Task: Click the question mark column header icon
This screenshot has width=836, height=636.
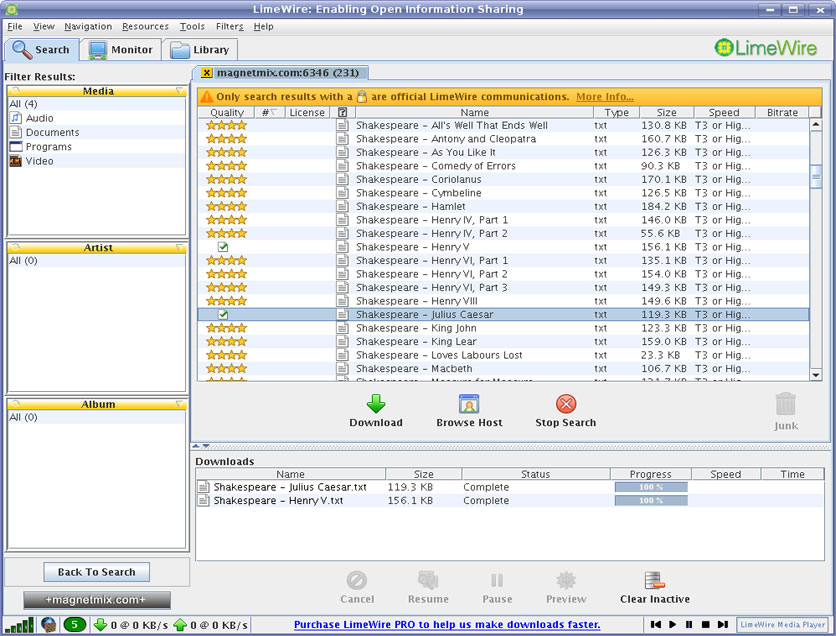Action: (x=343, y=112)
